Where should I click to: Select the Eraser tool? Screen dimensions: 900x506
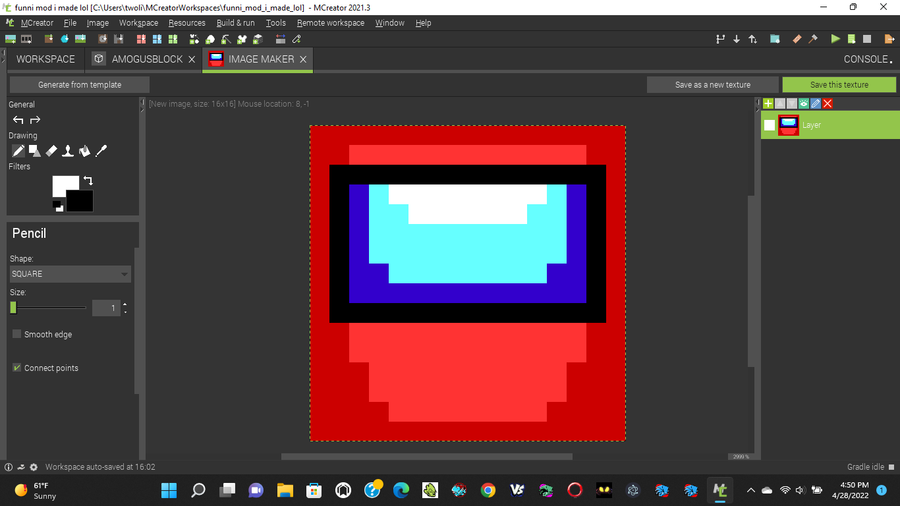51,151
